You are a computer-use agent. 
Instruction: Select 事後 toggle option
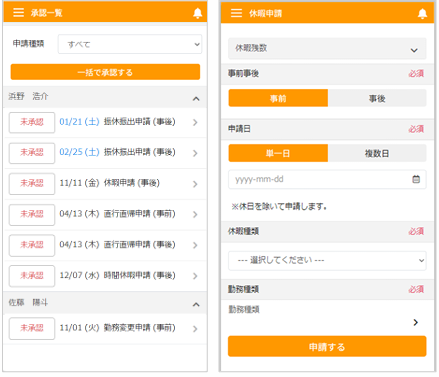point(377,98)
